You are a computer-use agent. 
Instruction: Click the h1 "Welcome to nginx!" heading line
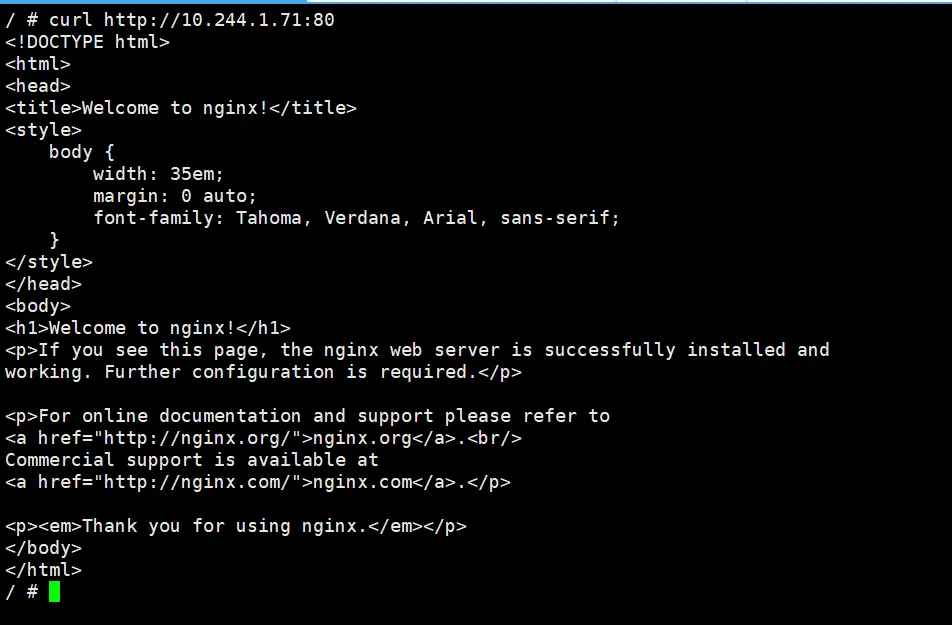pos(148,328)
